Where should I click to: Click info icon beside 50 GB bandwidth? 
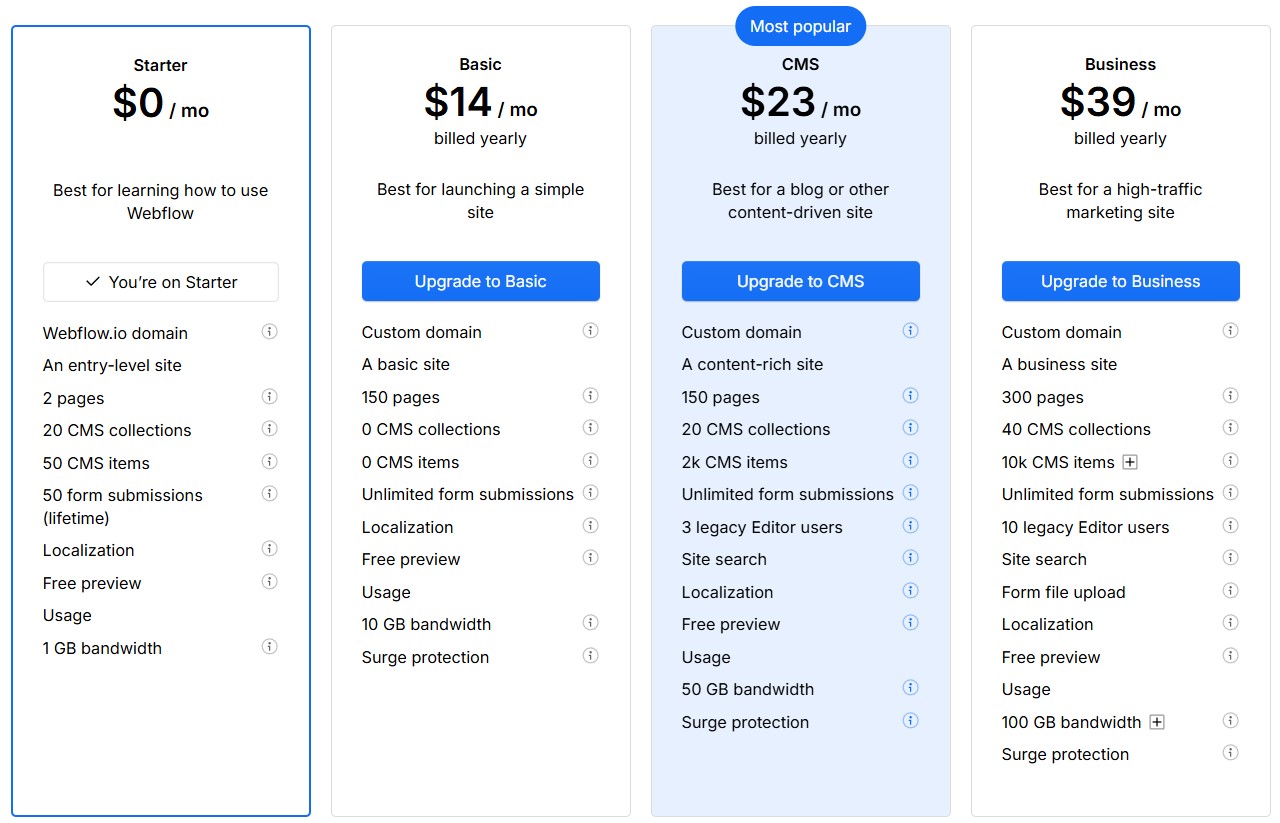point(910,687)
